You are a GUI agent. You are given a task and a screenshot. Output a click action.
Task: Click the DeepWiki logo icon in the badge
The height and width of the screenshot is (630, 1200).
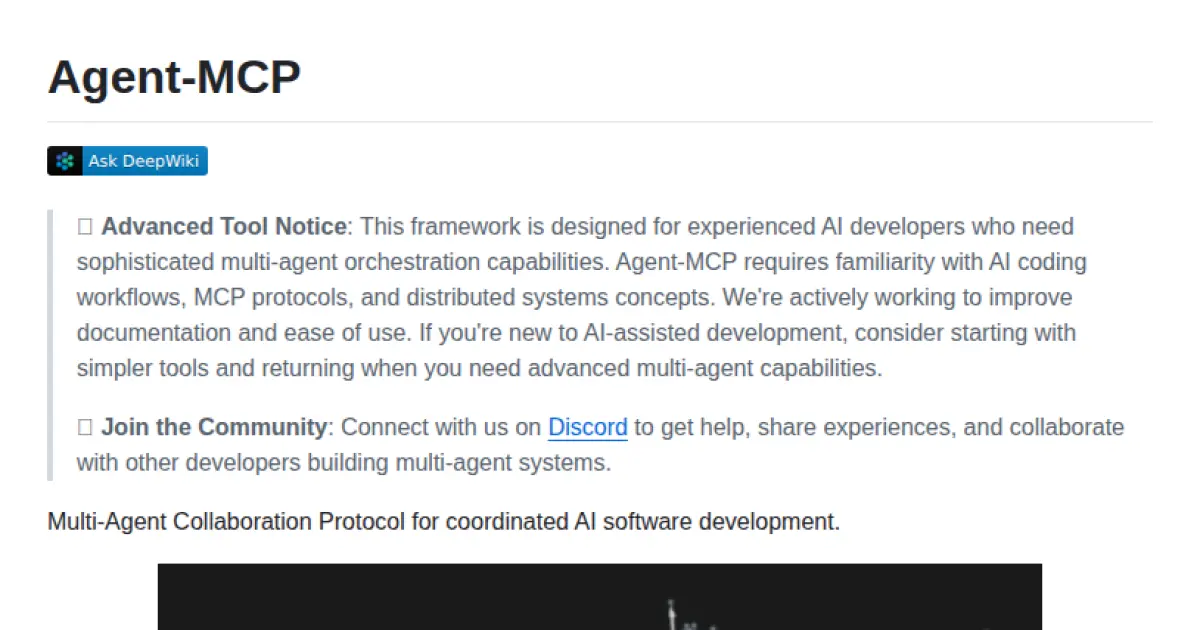(65, 161)
